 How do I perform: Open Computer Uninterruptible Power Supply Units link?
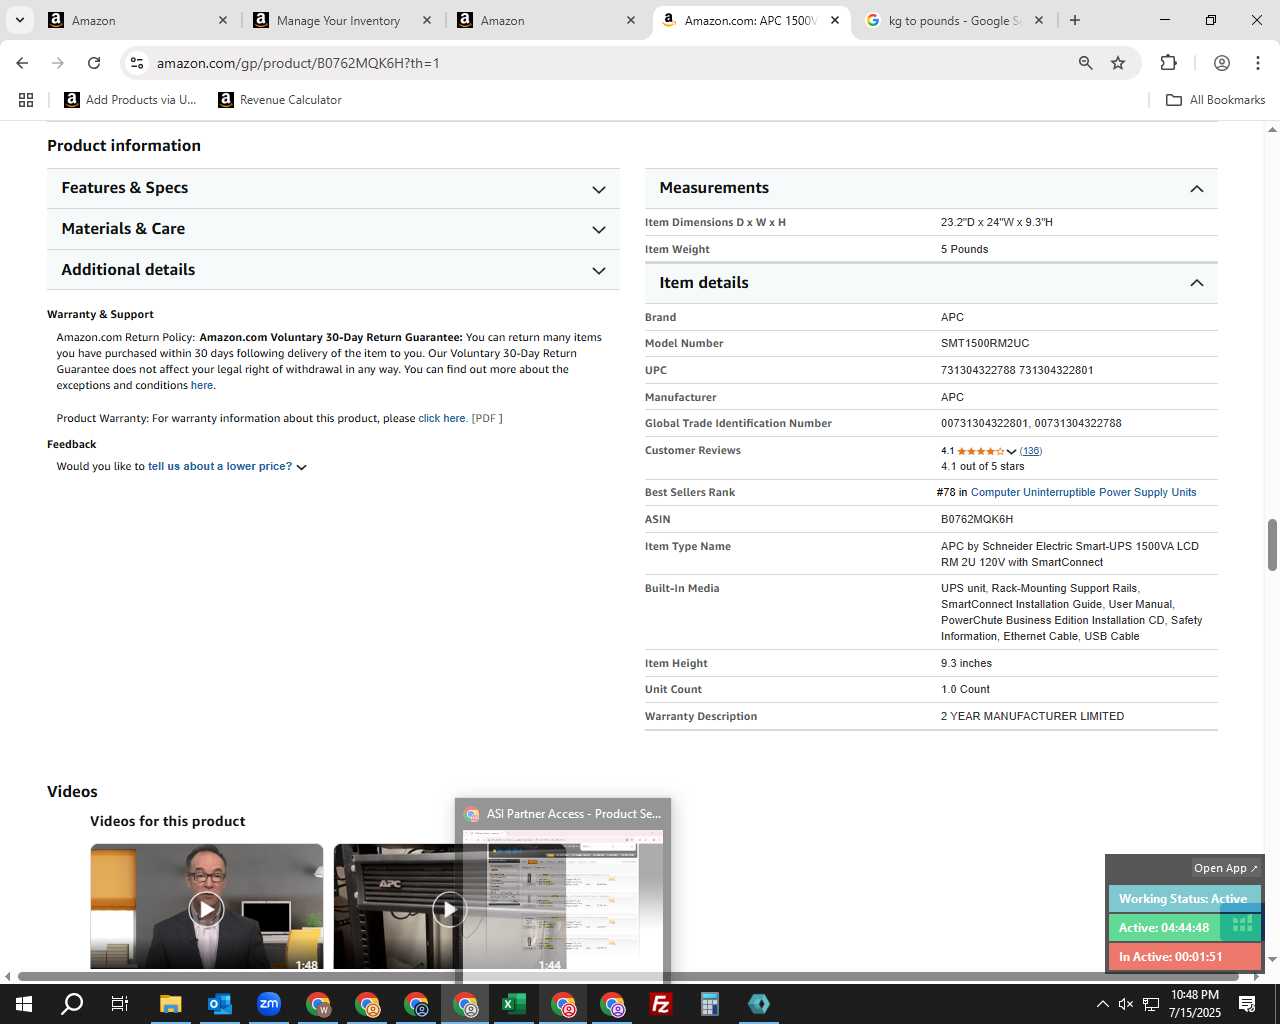point(1083,492)
